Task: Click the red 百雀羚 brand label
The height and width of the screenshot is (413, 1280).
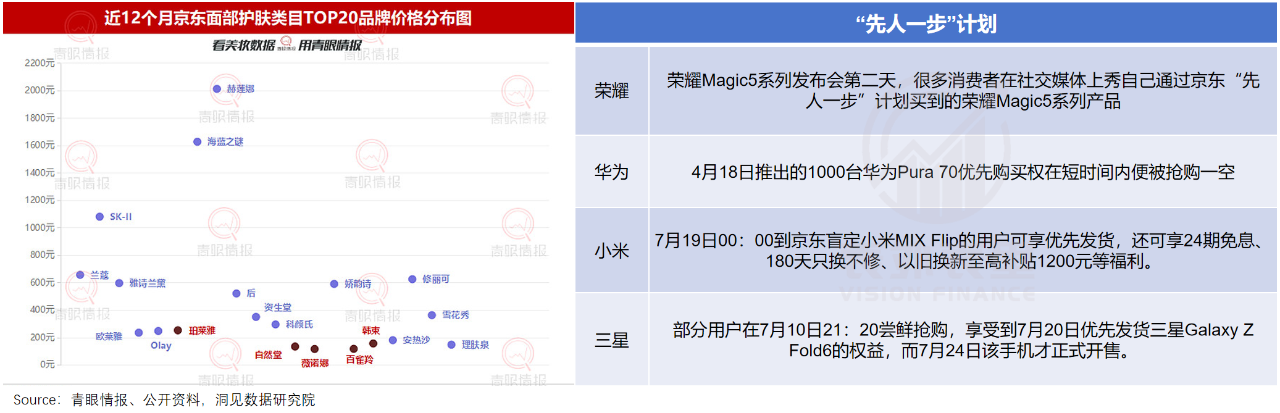Action: tap(360, 361)
